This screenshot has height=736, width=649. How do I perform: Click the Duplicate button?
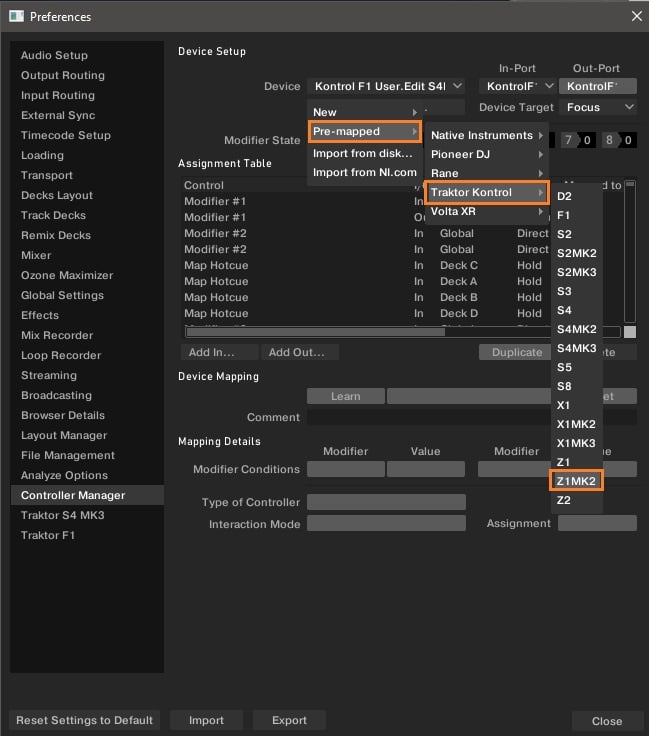coord(515,353)
